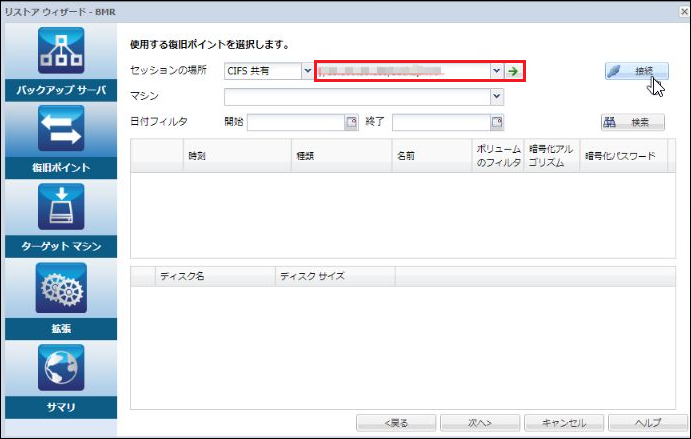Select the 復旧ポイント arrows icon
This screenshot has height=439, width=691.
[61, 128]
